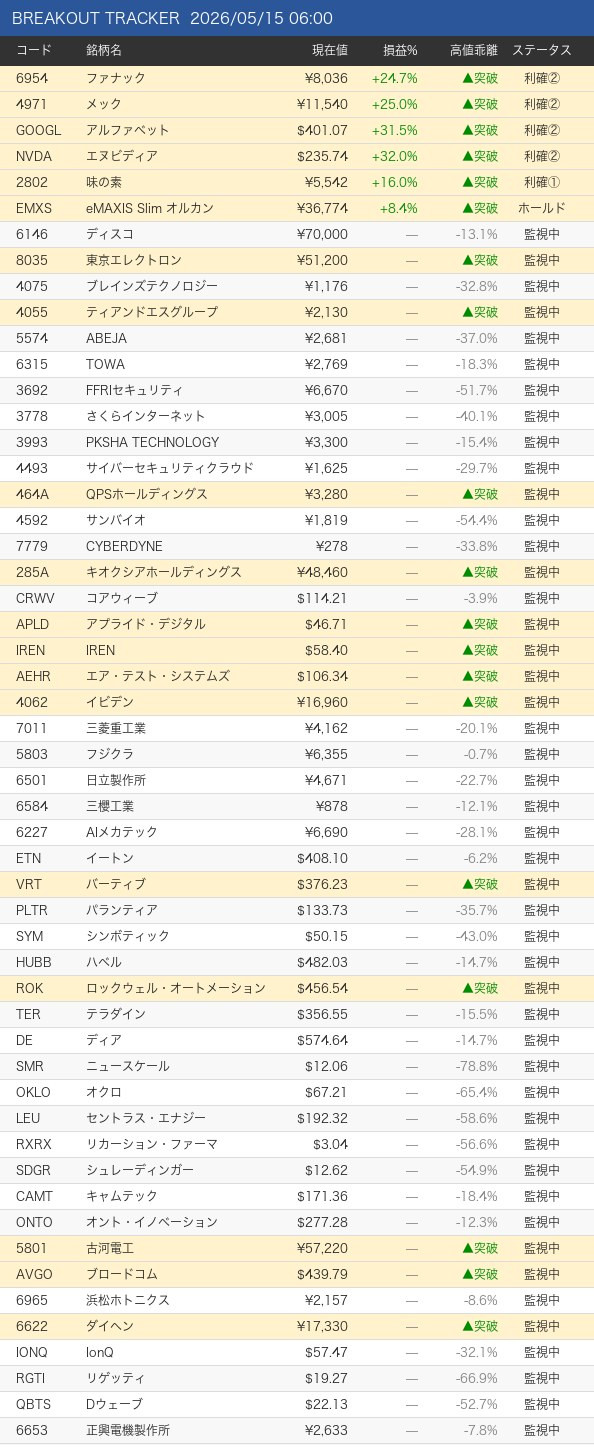
Task: Click ディア price $574.64
Action: click(x=322, y=1040)
